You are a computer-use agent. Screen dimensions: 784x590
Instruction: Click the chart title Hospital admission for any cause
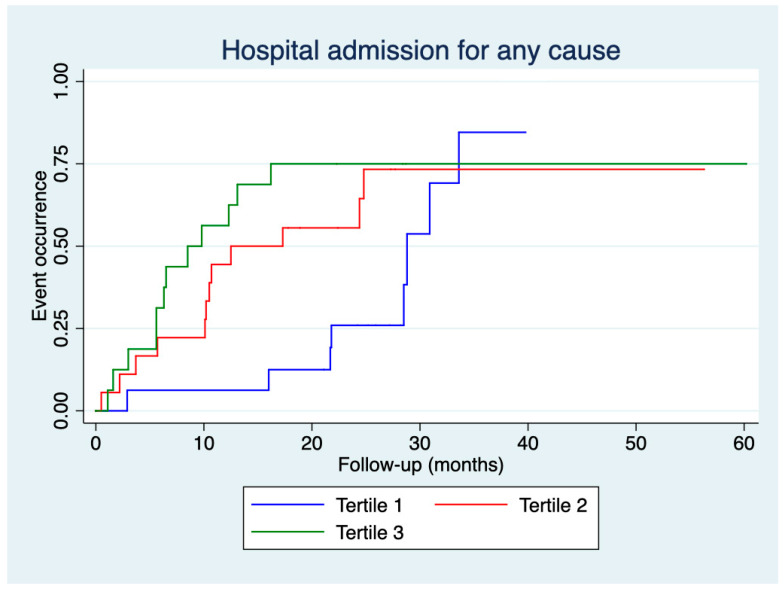pos(420,51)
